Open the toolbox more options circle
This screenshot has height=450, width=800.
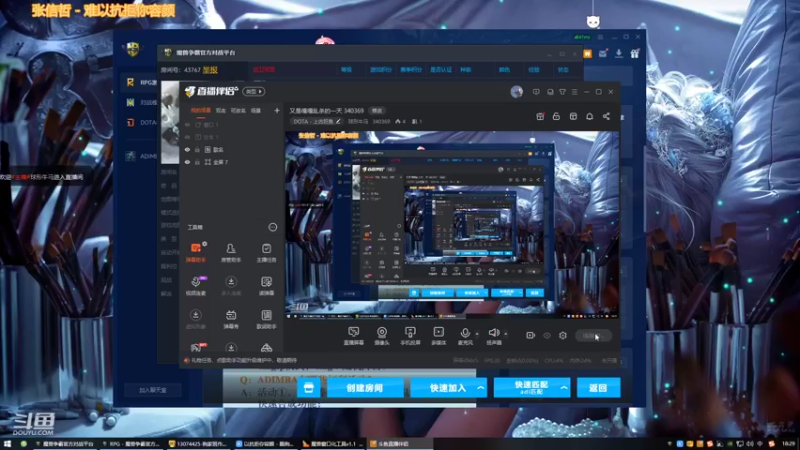tap(272, 227)
